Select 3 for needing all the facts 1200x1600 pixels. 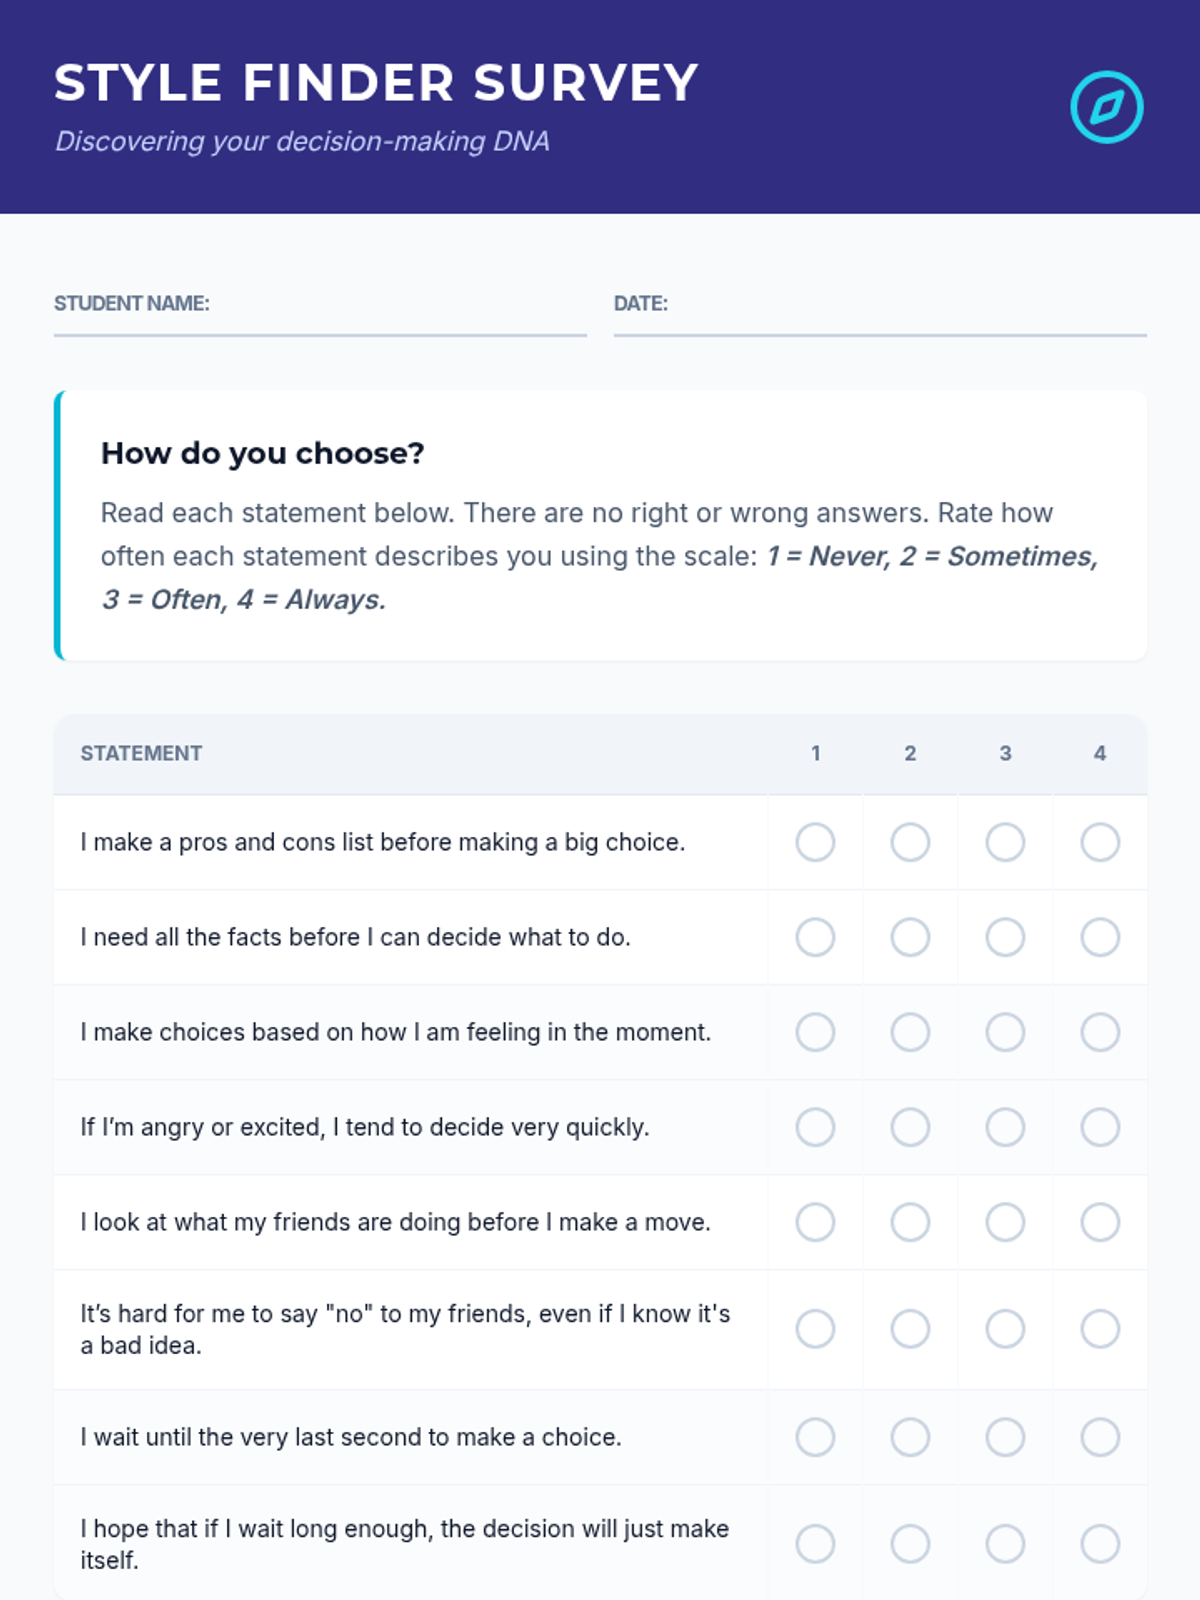(x=1005, y=937)
